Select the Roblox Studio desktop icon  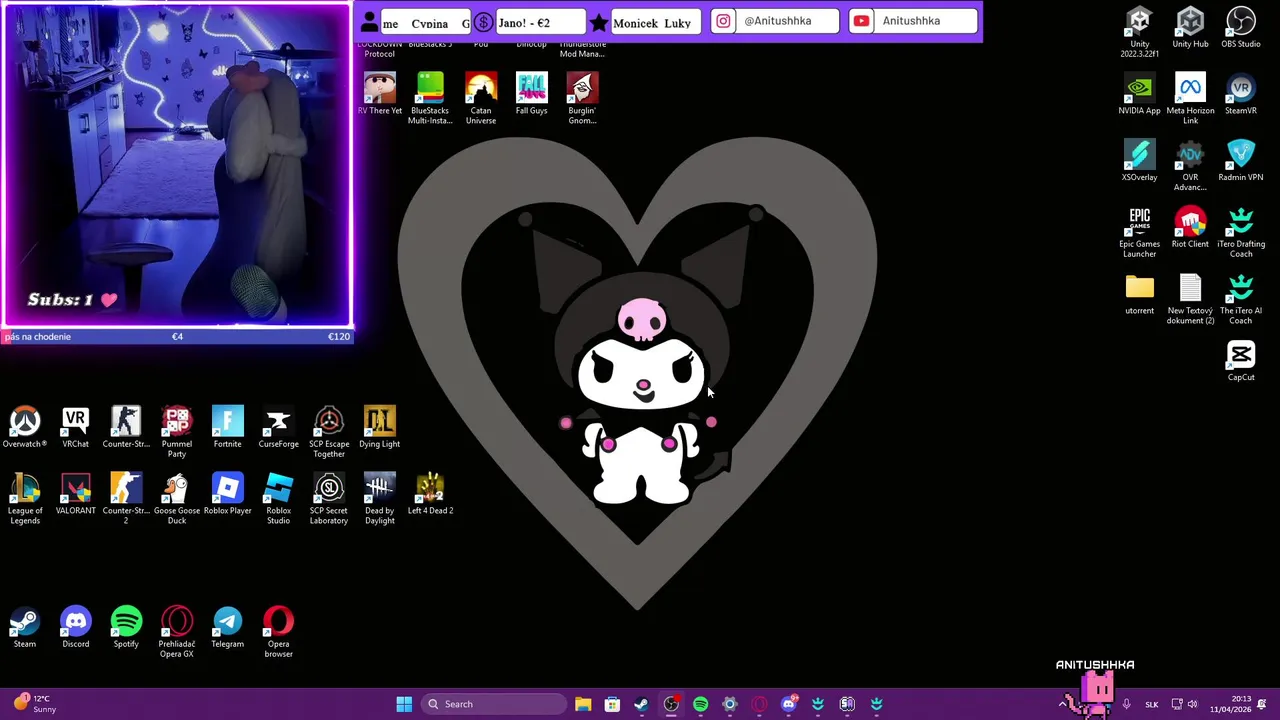click(x=278, y=499)
